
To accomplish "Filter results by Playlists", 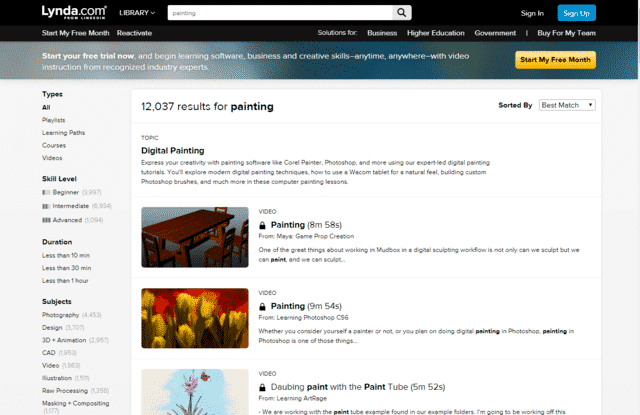I will click(x=53, y=120).
